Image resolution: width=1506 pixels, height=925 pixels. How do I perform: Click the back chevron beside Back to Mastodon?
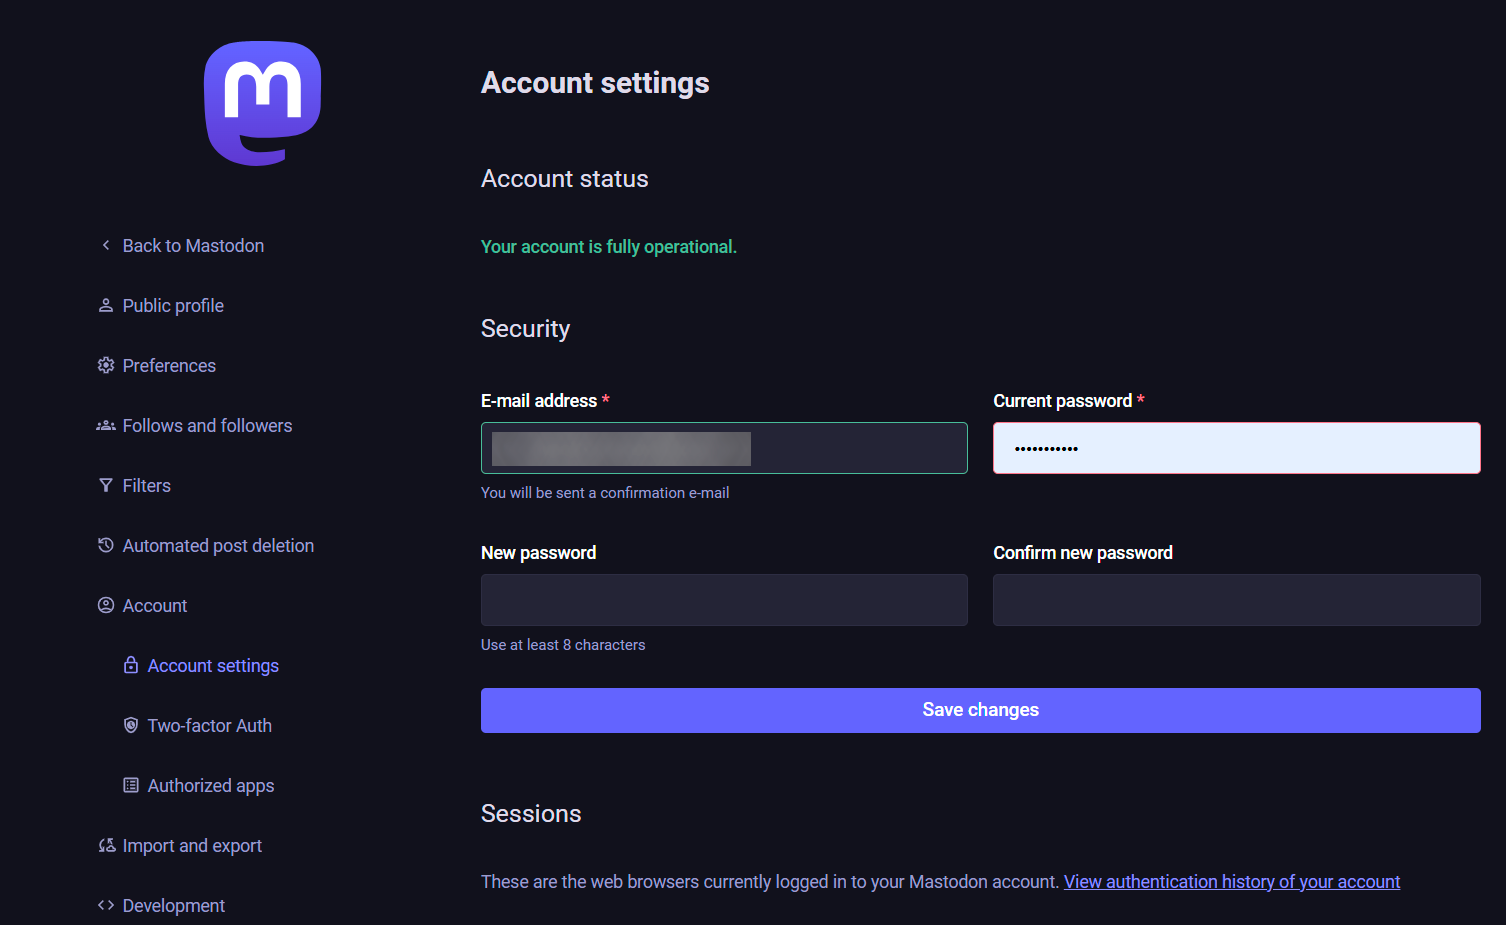coord(106,245)
